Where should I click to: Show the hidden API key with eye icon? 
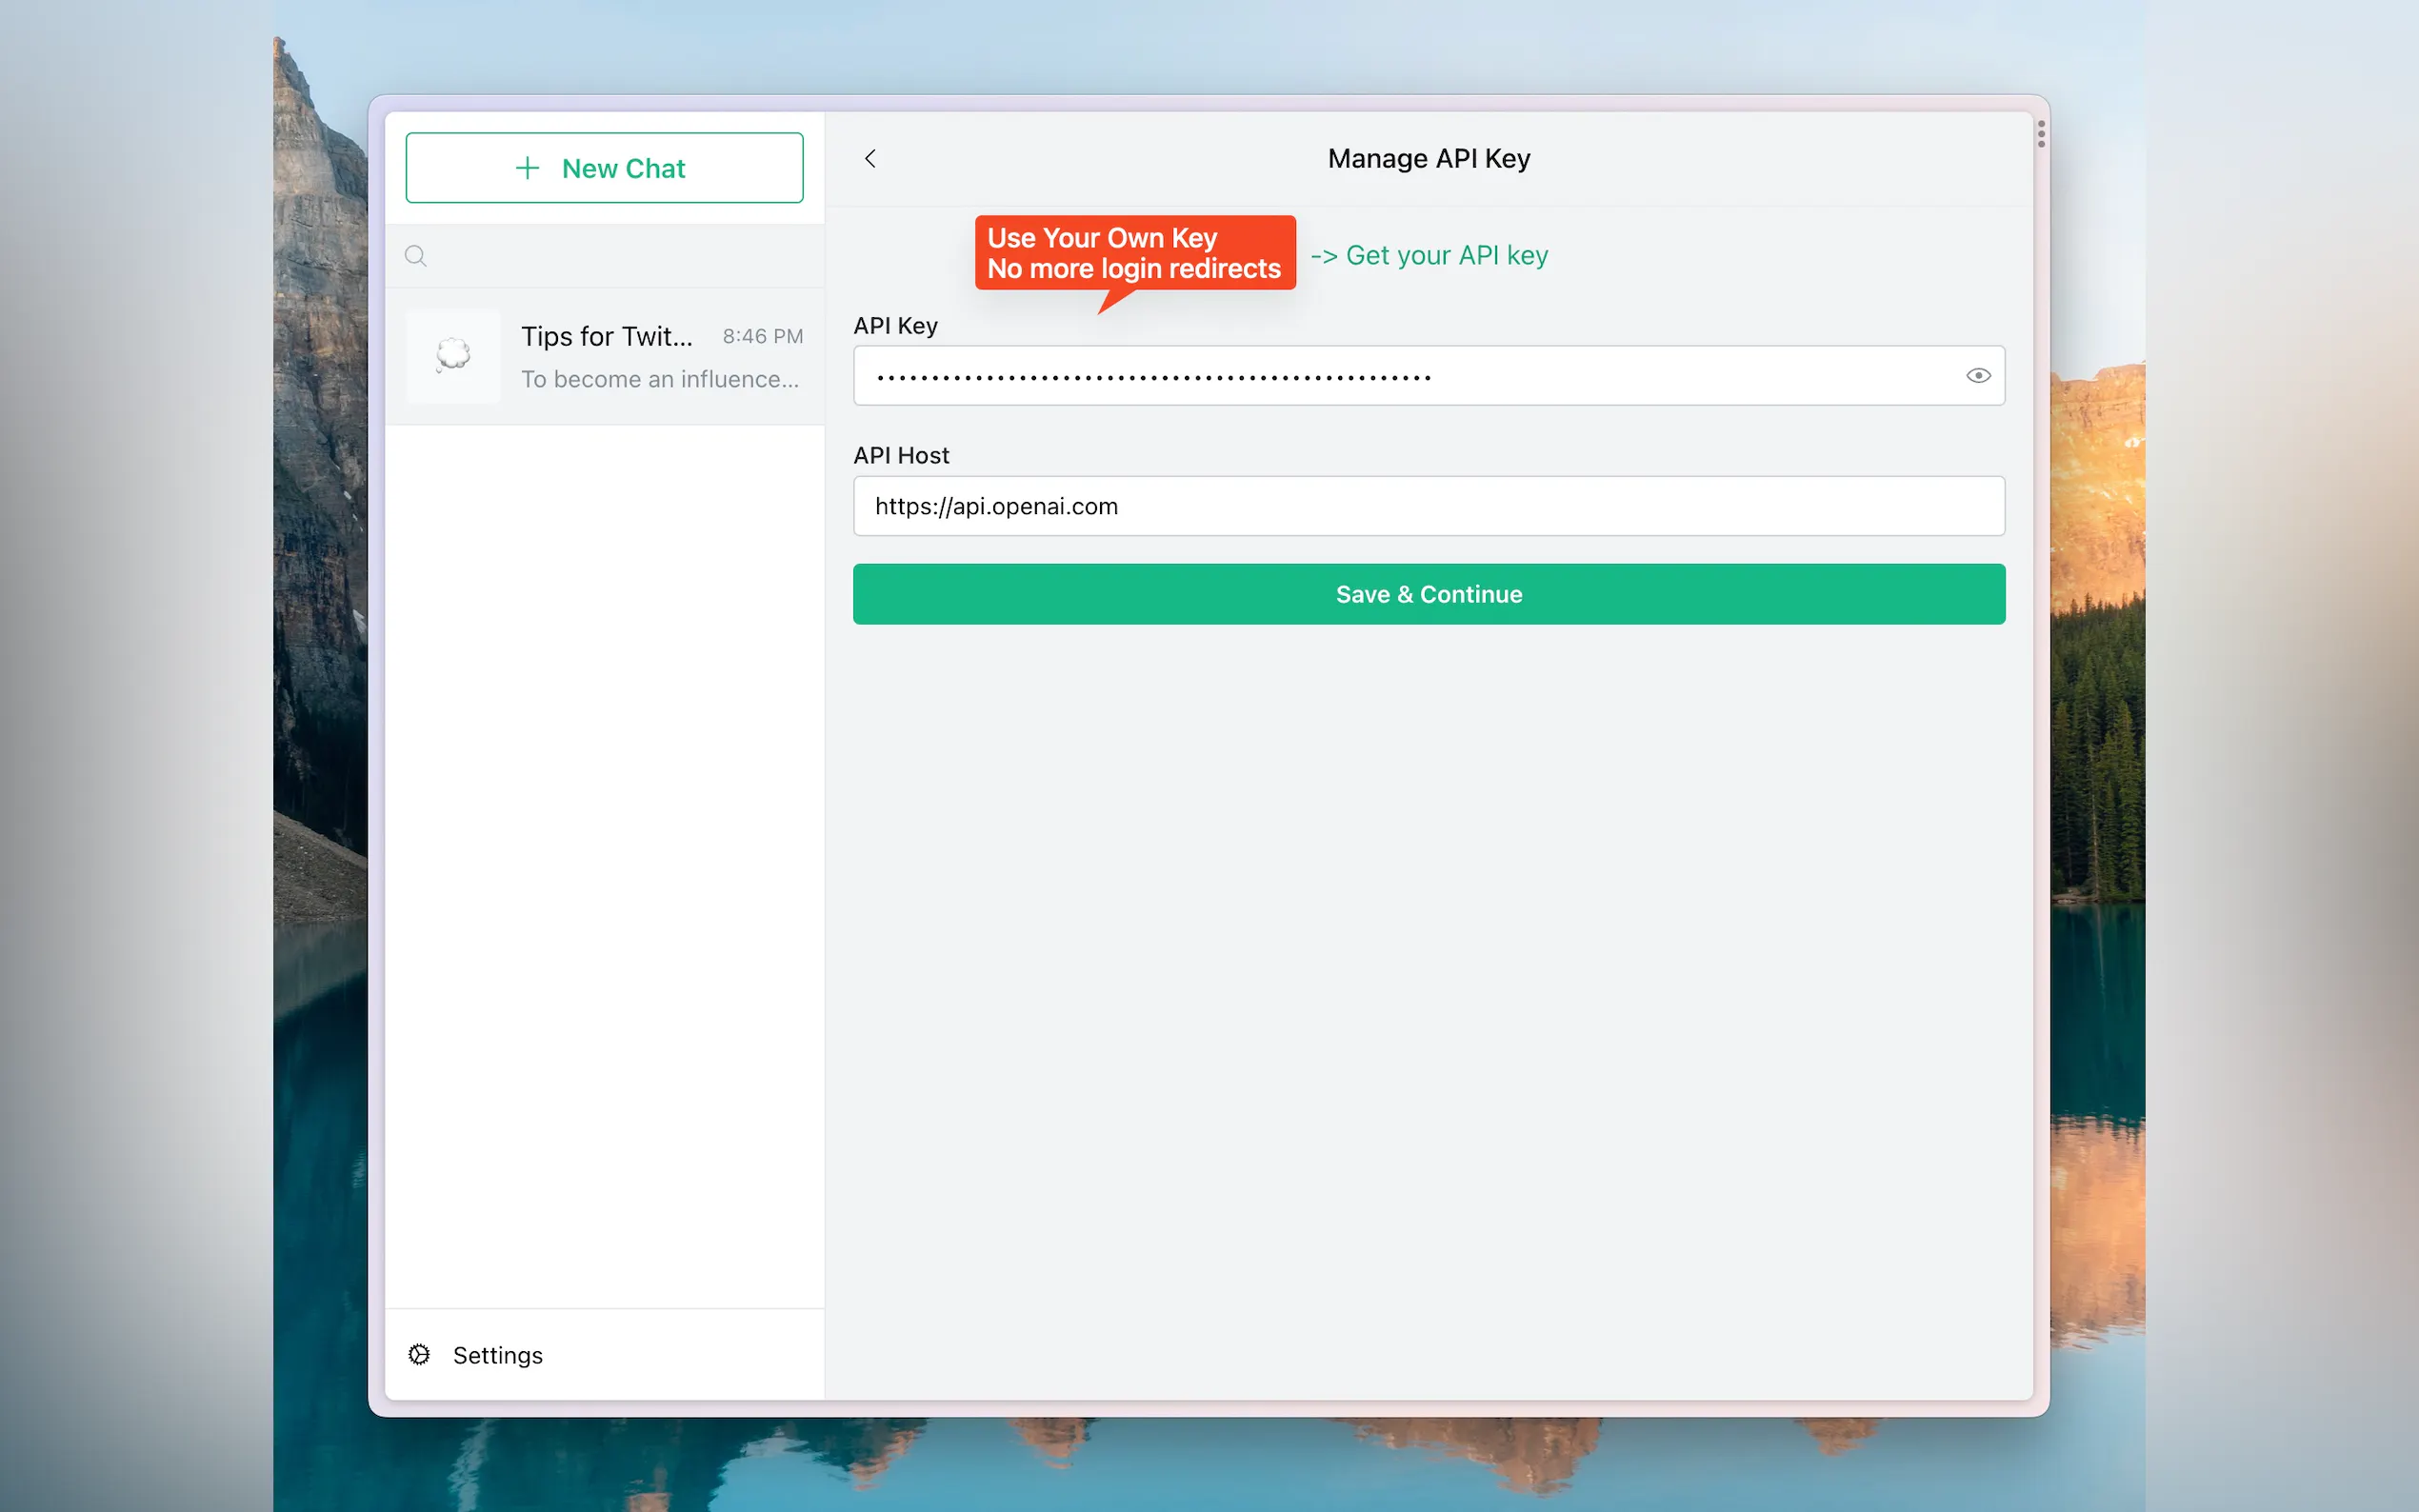(1977, 376)
